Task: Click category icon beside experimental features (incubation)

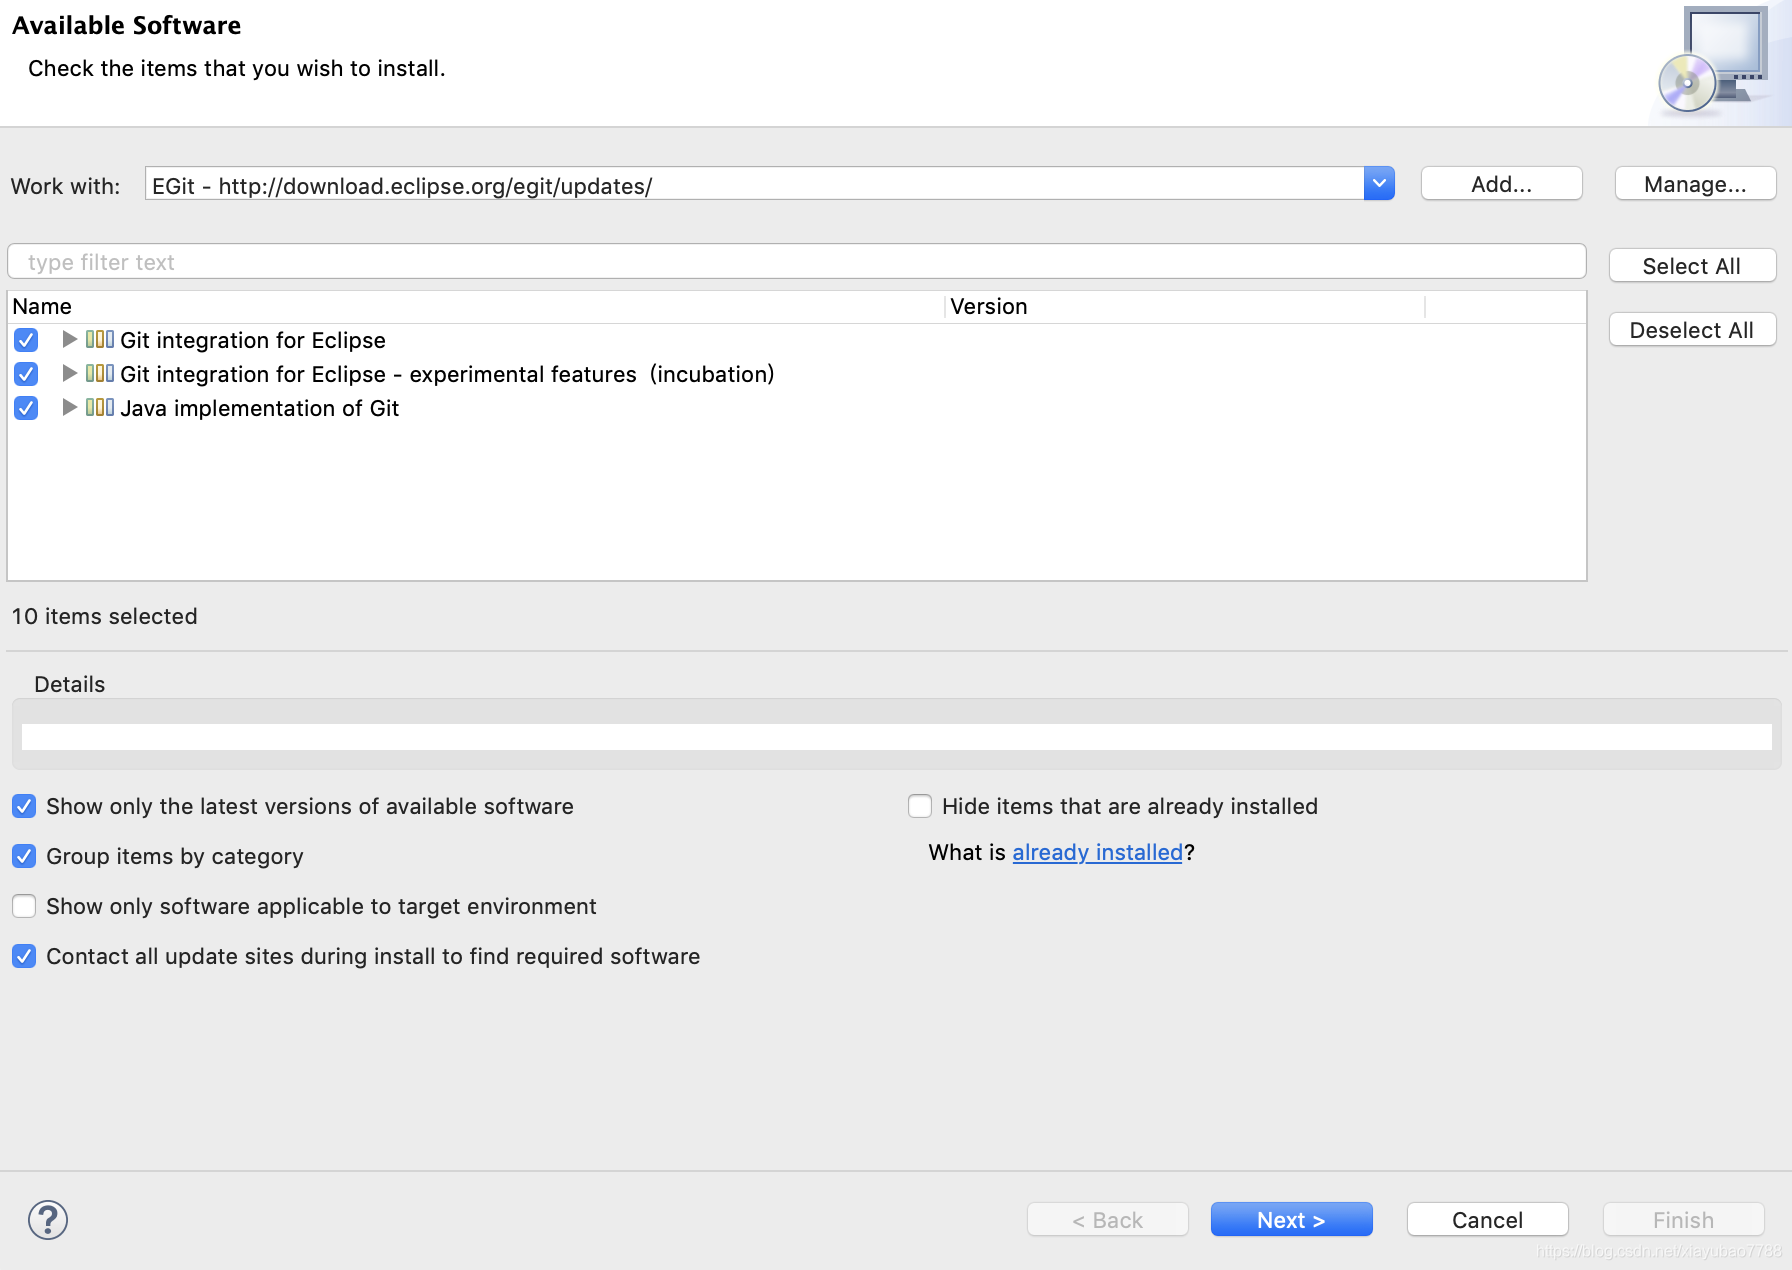Action: tap(100, 373)
